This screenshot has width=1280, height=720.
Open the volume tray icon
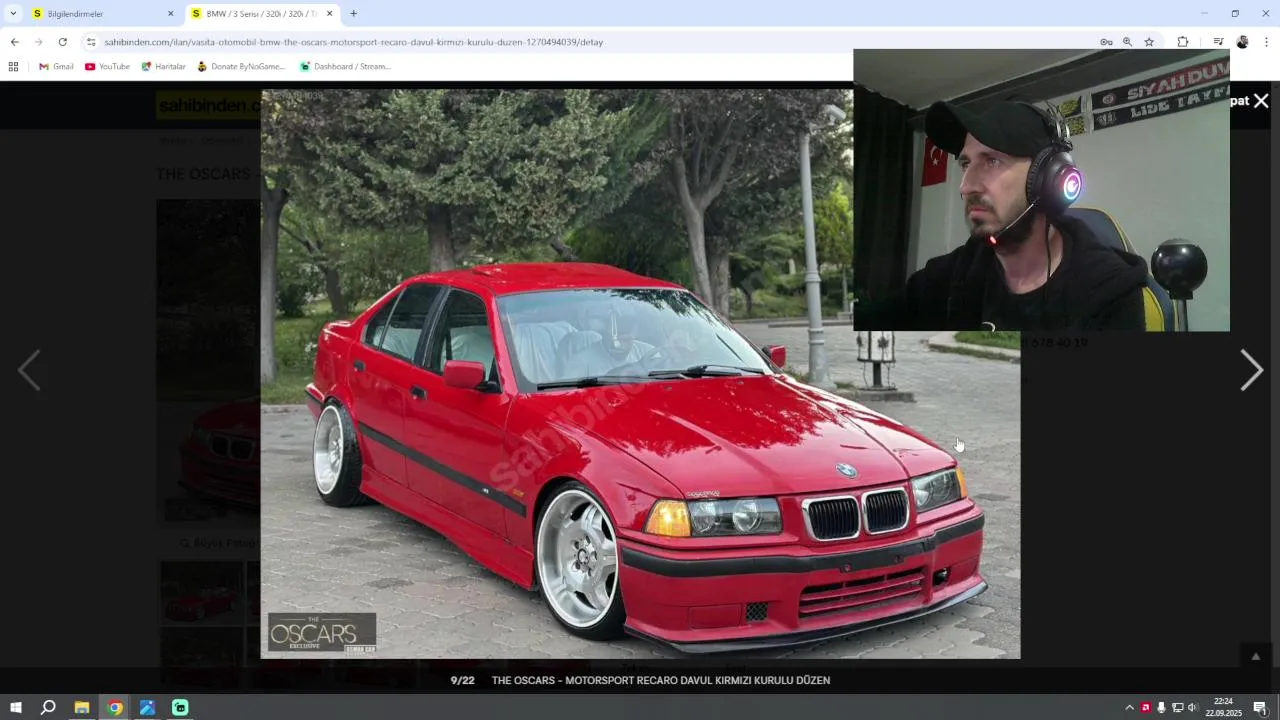pyautogui.click(x=1192, y=708)
